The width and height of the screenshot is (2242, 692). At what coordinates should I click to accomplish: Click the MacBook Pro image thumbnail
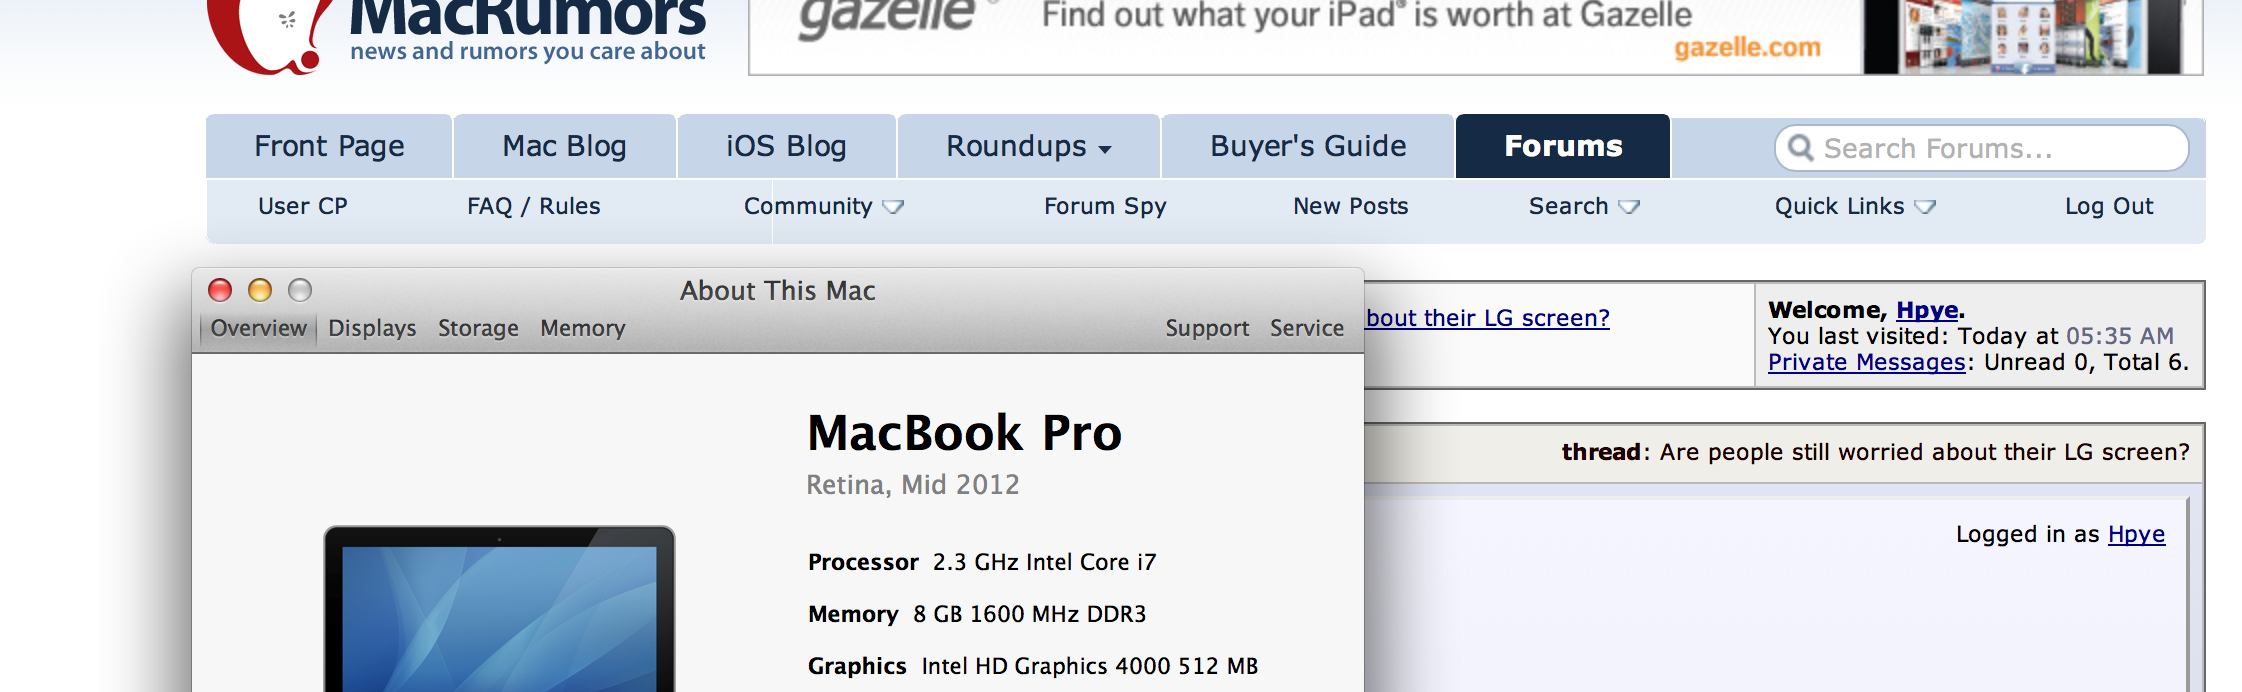click(x=499, y=608)
